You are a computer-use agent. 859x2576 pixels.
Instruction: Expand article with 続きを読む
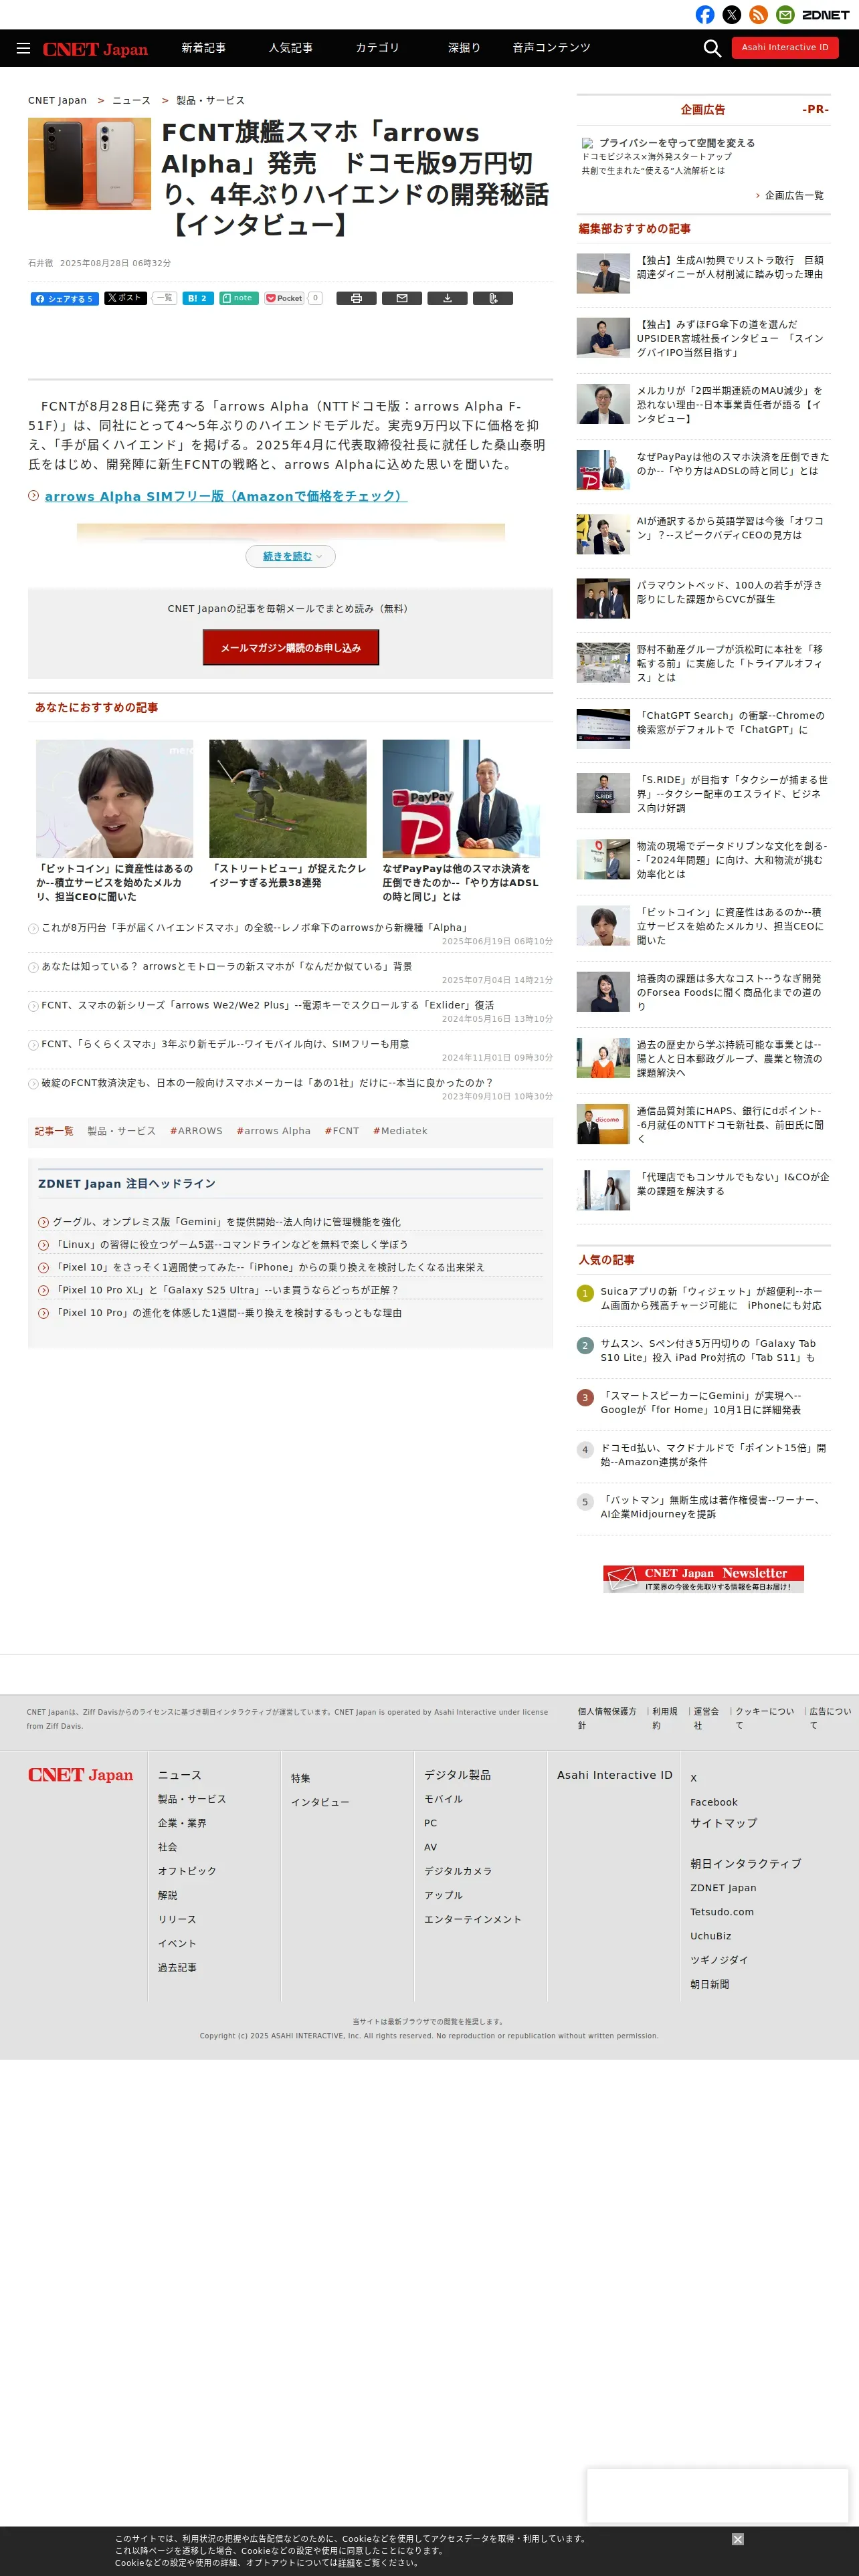click(290, 556)
